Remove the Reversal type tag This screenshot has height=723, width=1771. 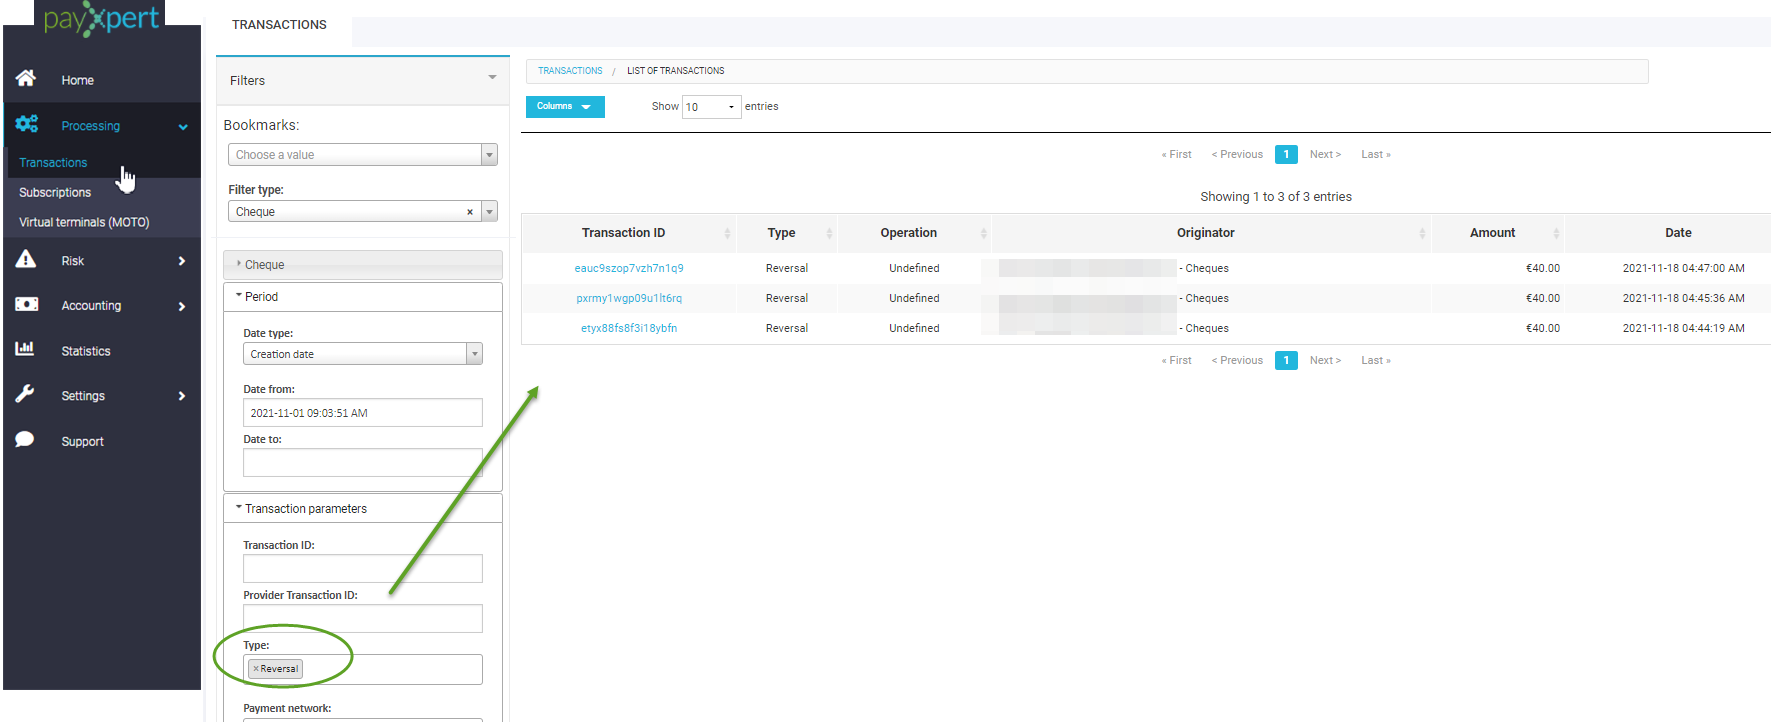pos(256,669)
